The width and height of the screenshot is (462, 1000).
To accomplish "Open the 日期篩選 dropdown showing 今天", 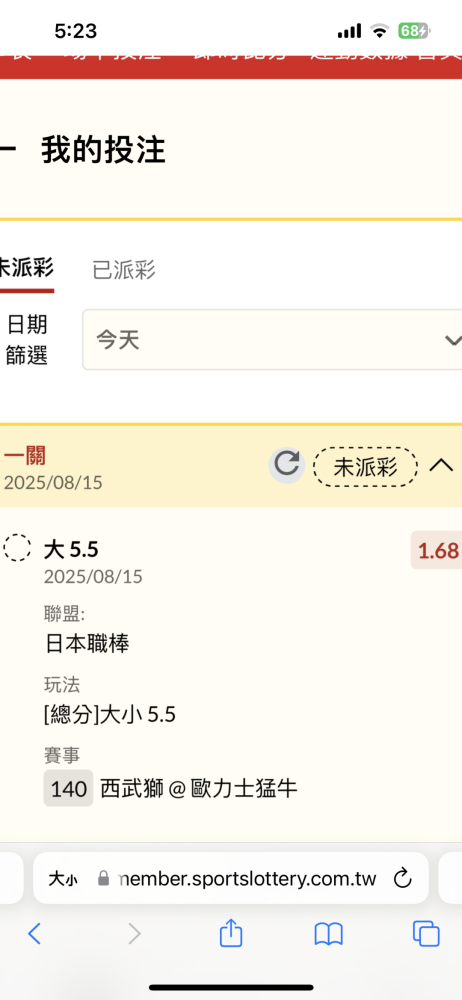I will [272, 340].
